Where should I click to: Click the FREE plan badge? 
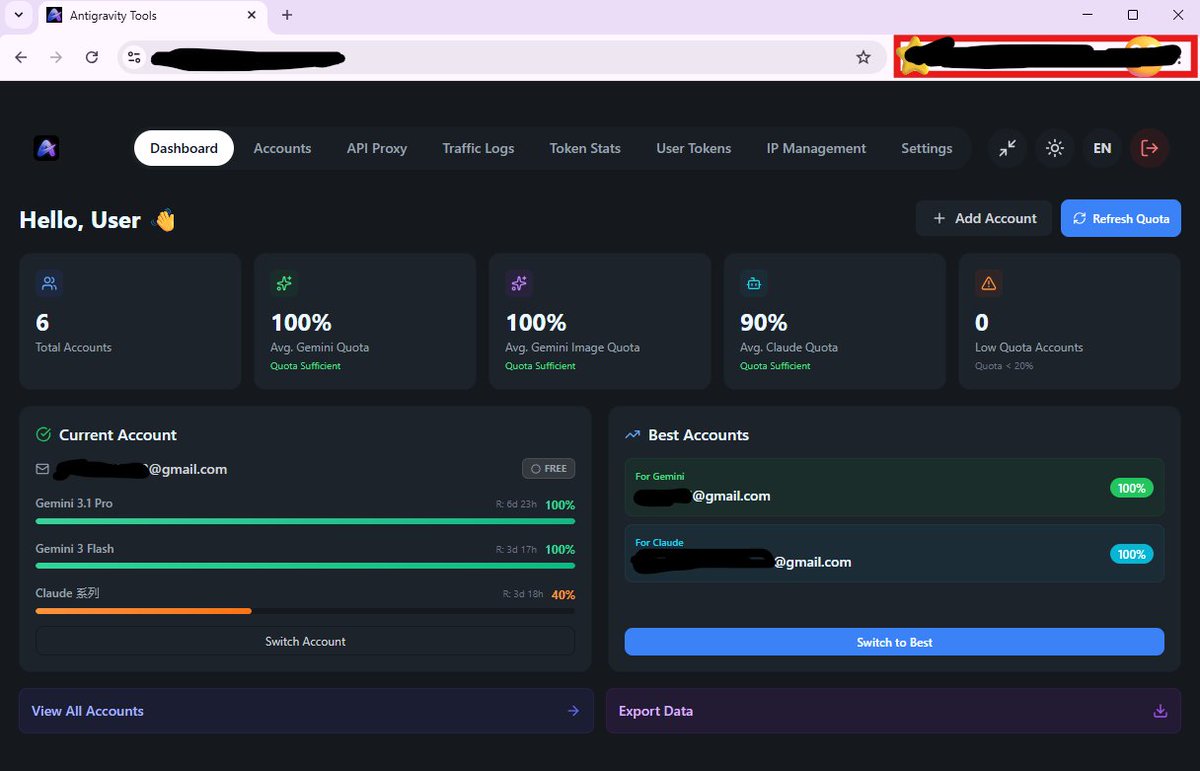pyautogui.click(x=548, y=468)
